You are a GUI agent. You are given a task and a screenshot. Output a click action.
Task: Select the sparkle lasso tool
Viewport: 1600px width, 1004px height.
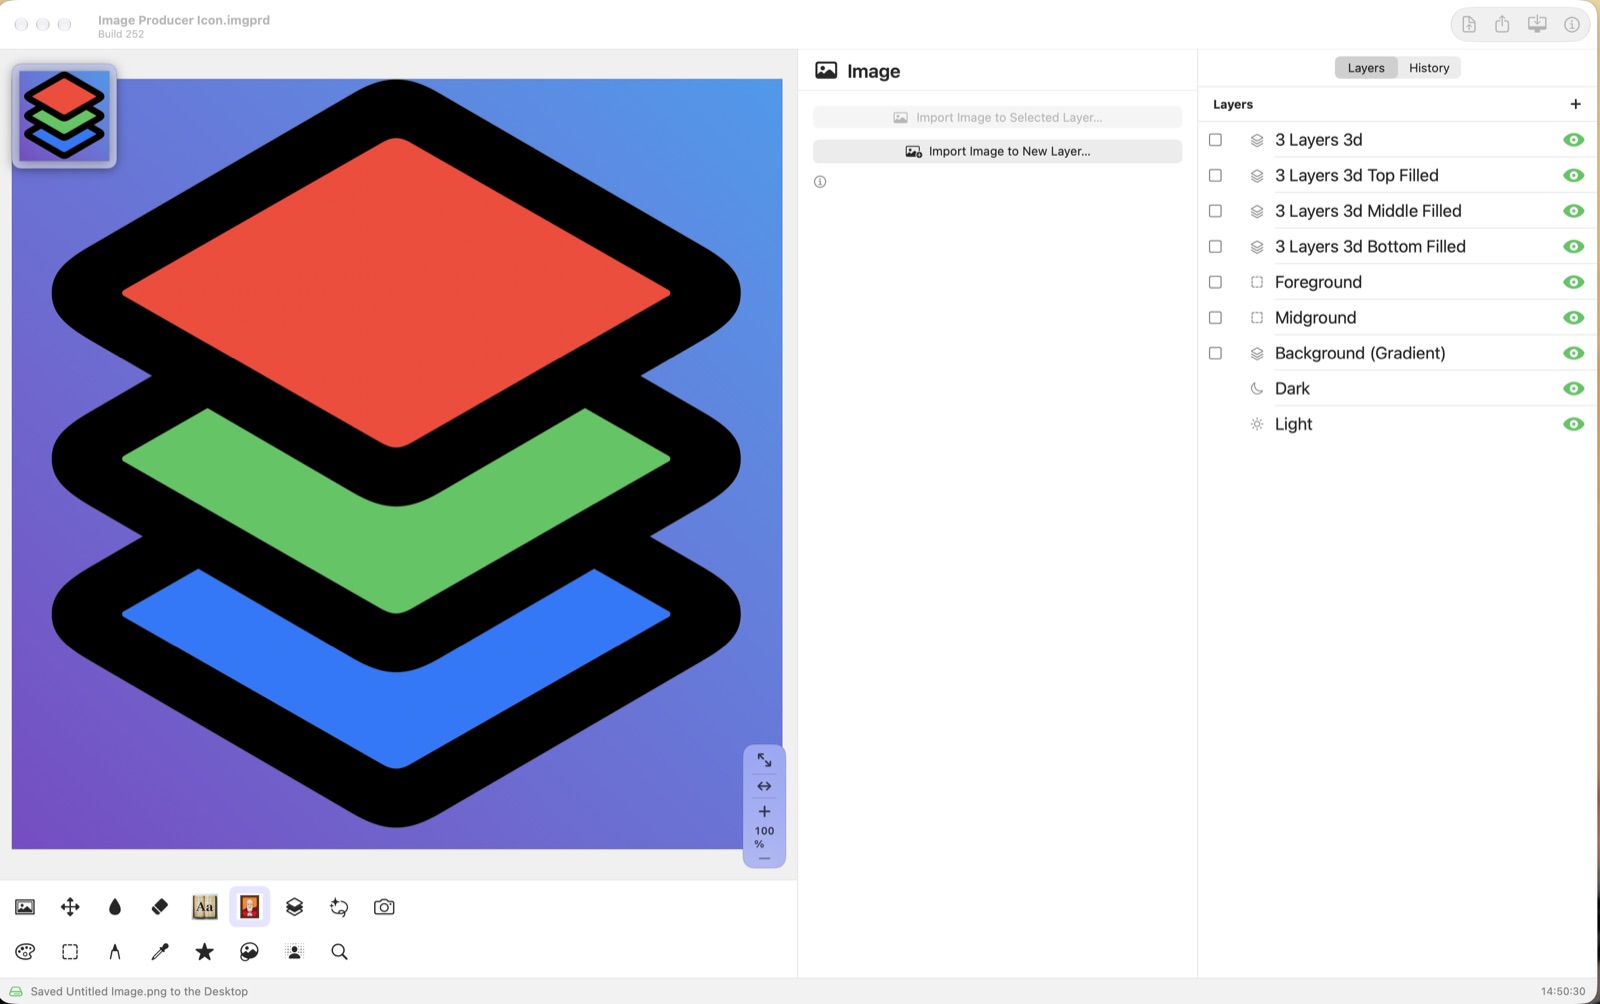click(339, 907)
